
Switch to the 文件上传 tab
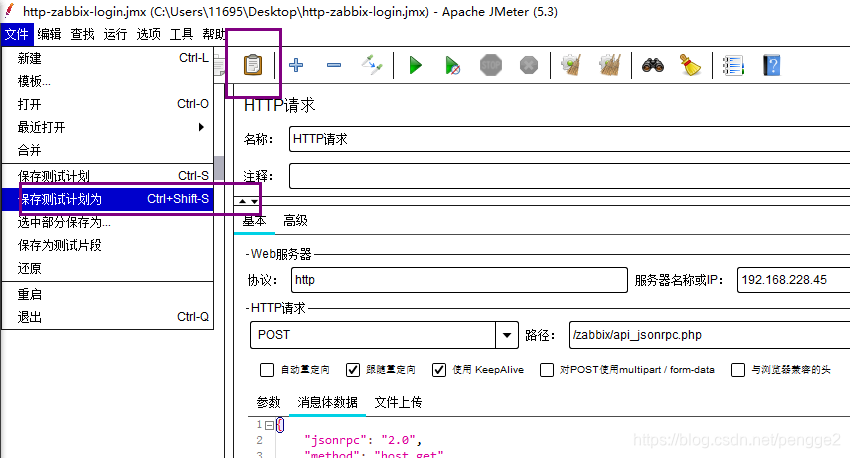(398, 402)
